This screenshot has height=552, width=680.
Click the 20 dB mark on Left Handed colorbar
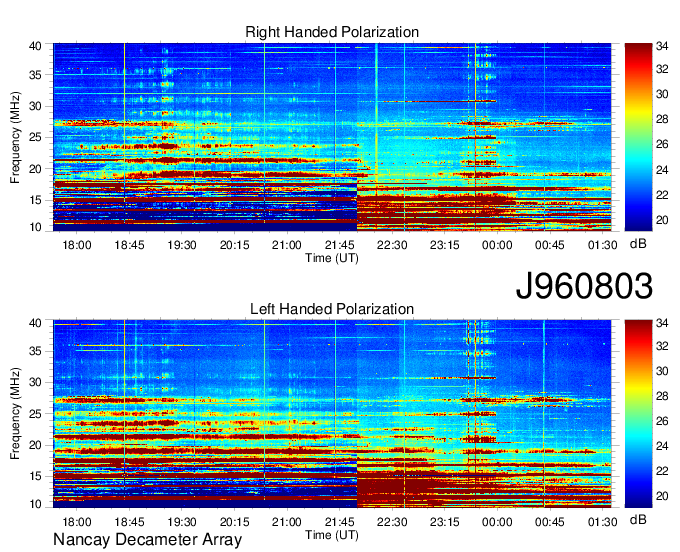(x=662, y=496)
